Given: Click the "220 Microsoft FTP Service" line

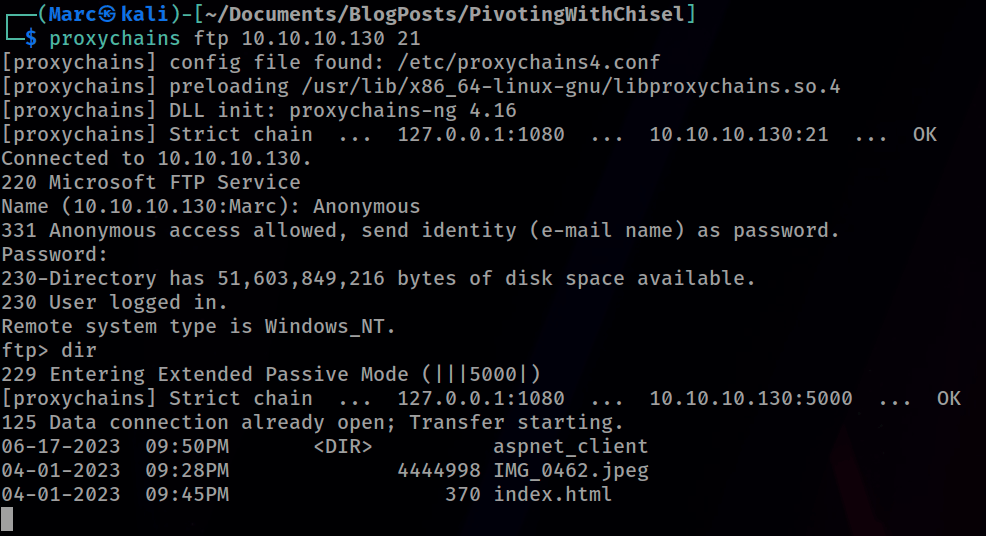Looking at the screenshot, I should (x=150, y=182).
